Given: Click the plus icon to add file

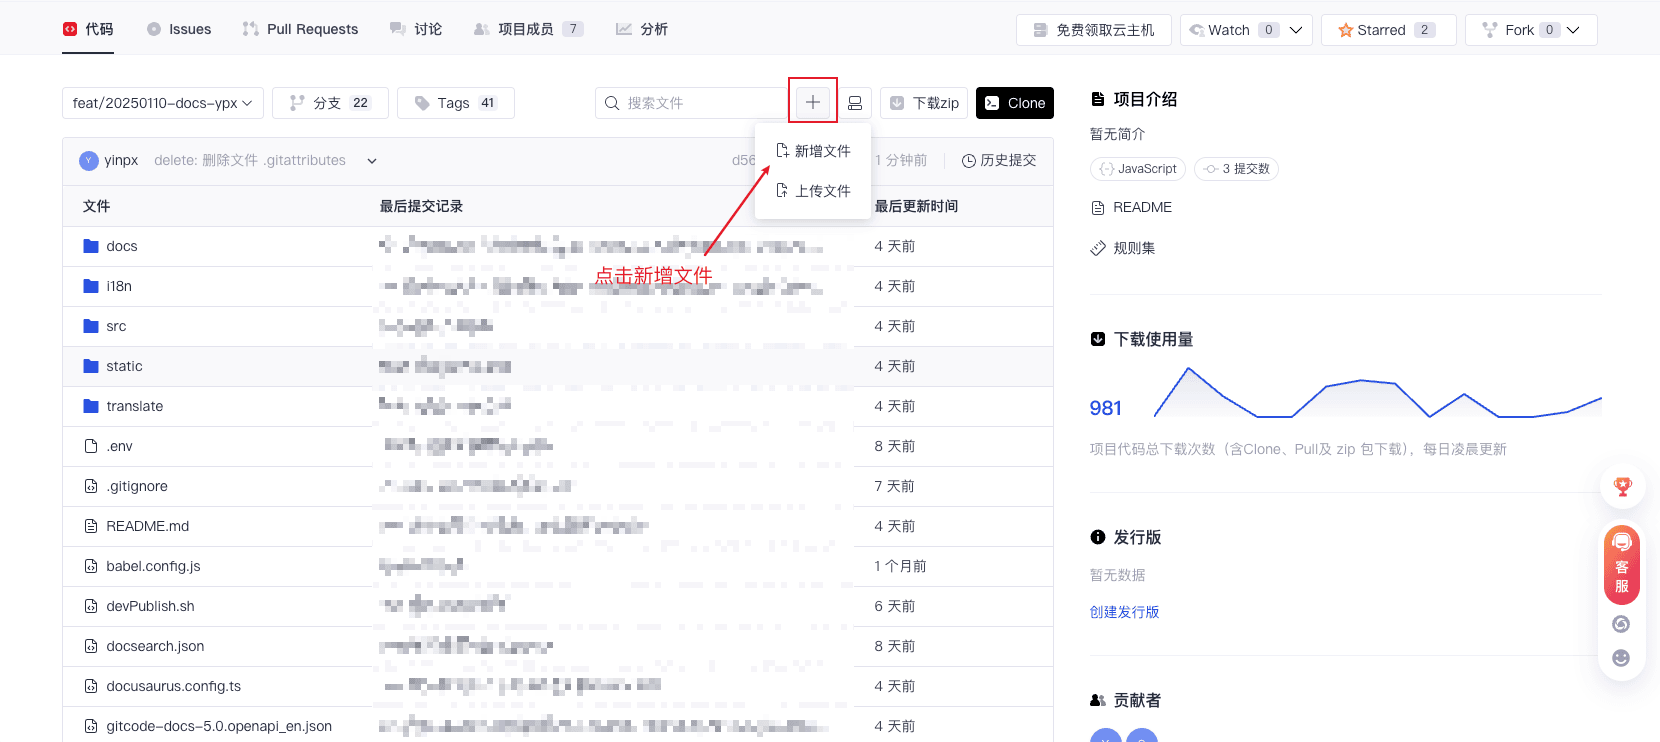Looking at the screenshot, I should (813, 102).
